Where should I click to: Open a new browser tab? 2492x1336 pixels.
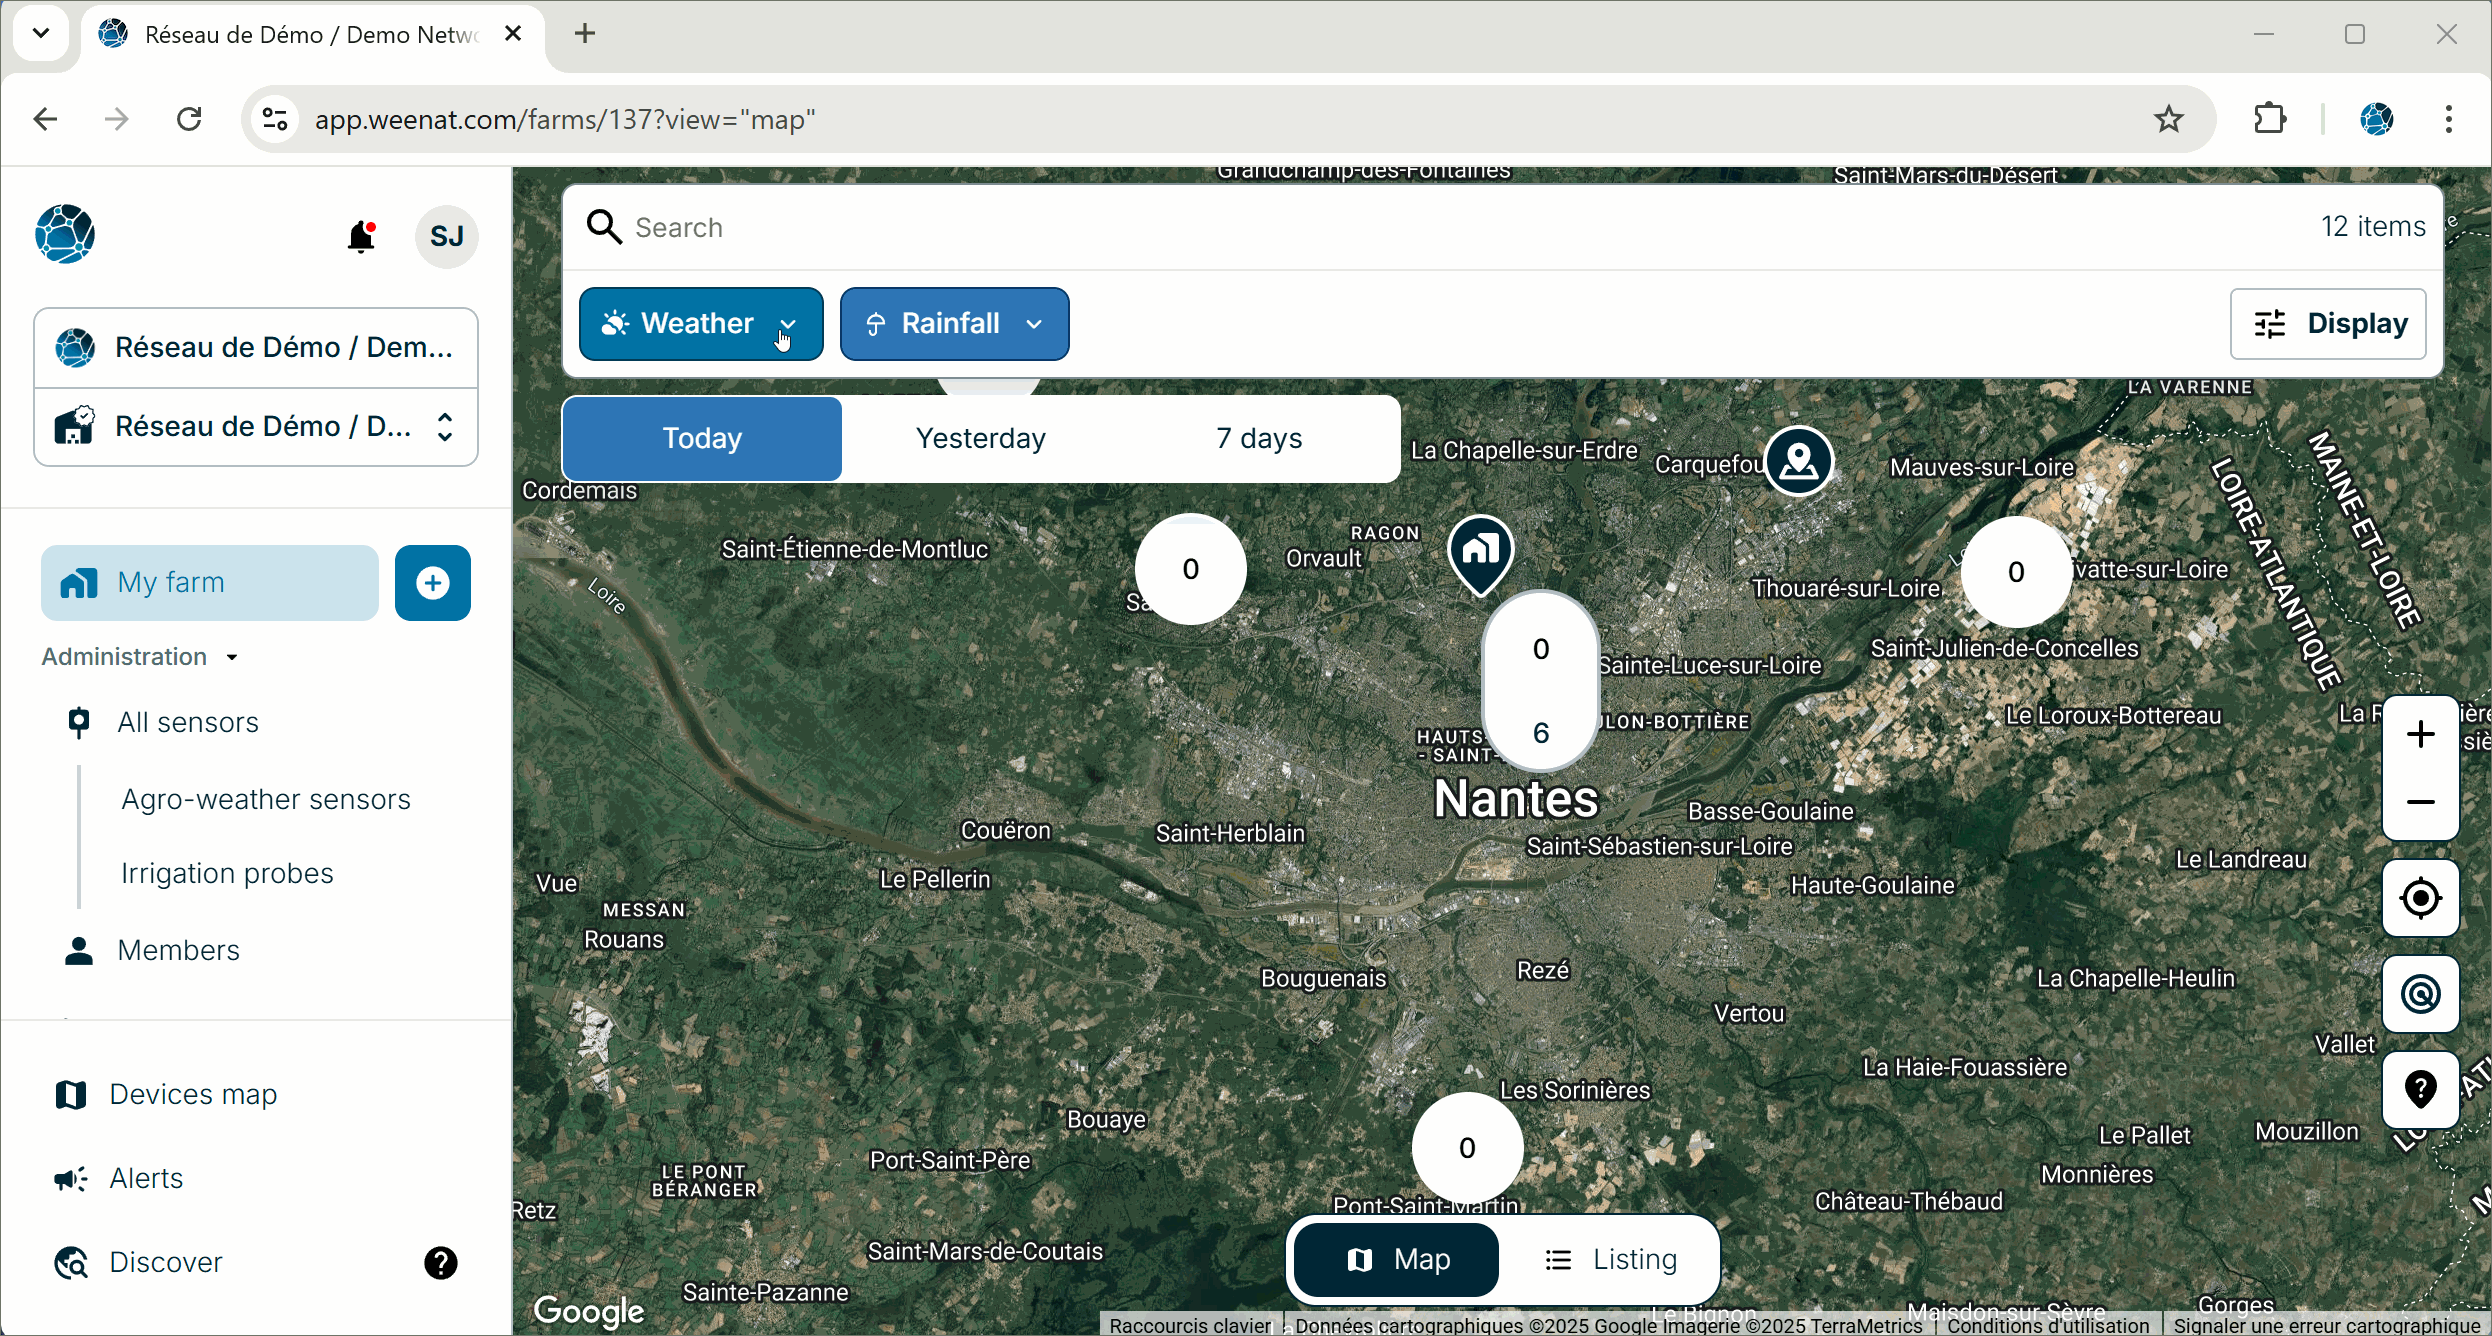pos(585,34)
